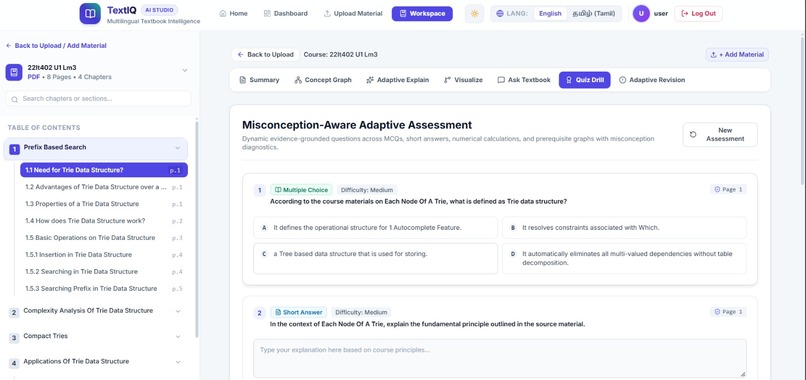Open 1.5 Basic Operations on Trie Data Structure
806x380 pixels.
(x=104, y=238)
